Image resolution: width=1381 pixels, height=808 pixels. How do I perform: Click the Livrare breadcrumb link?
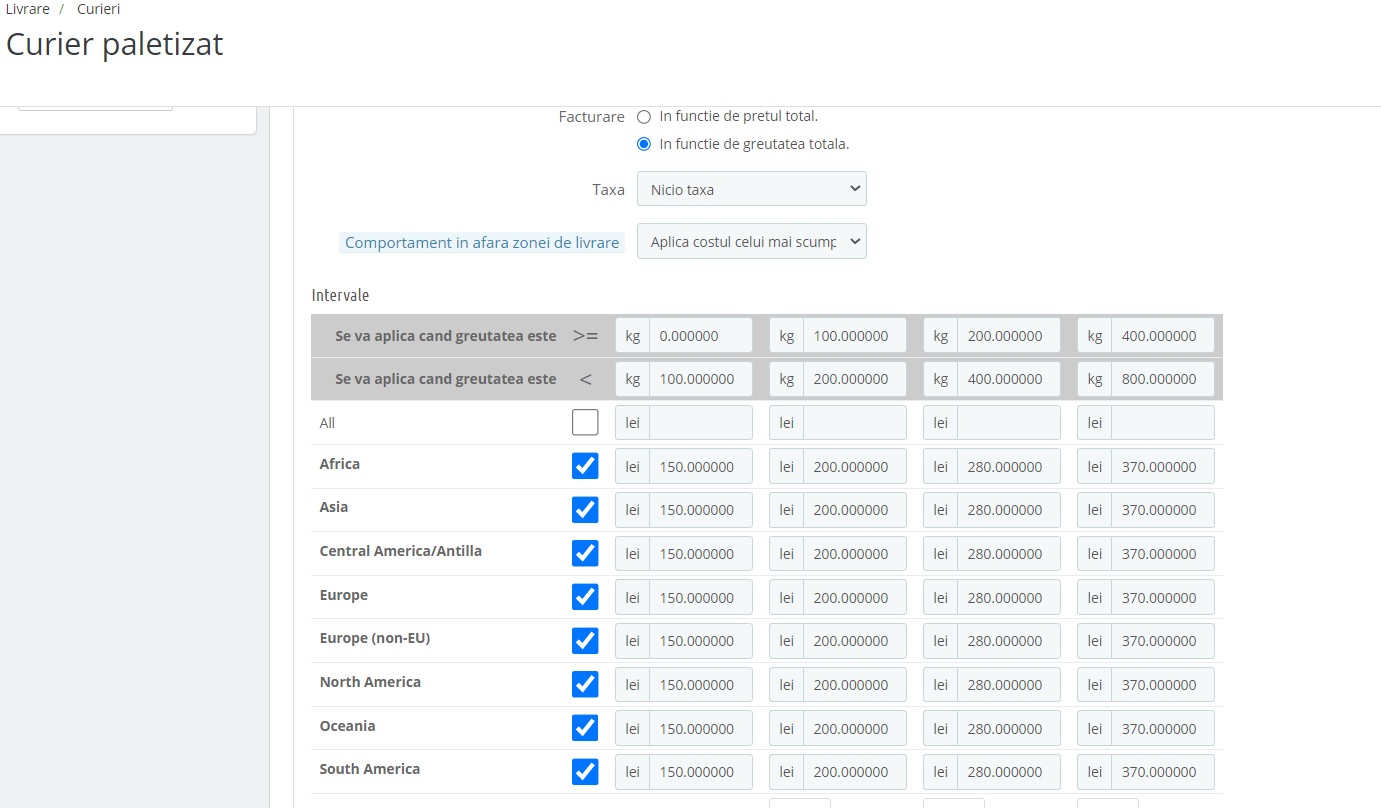click(28, 9)
